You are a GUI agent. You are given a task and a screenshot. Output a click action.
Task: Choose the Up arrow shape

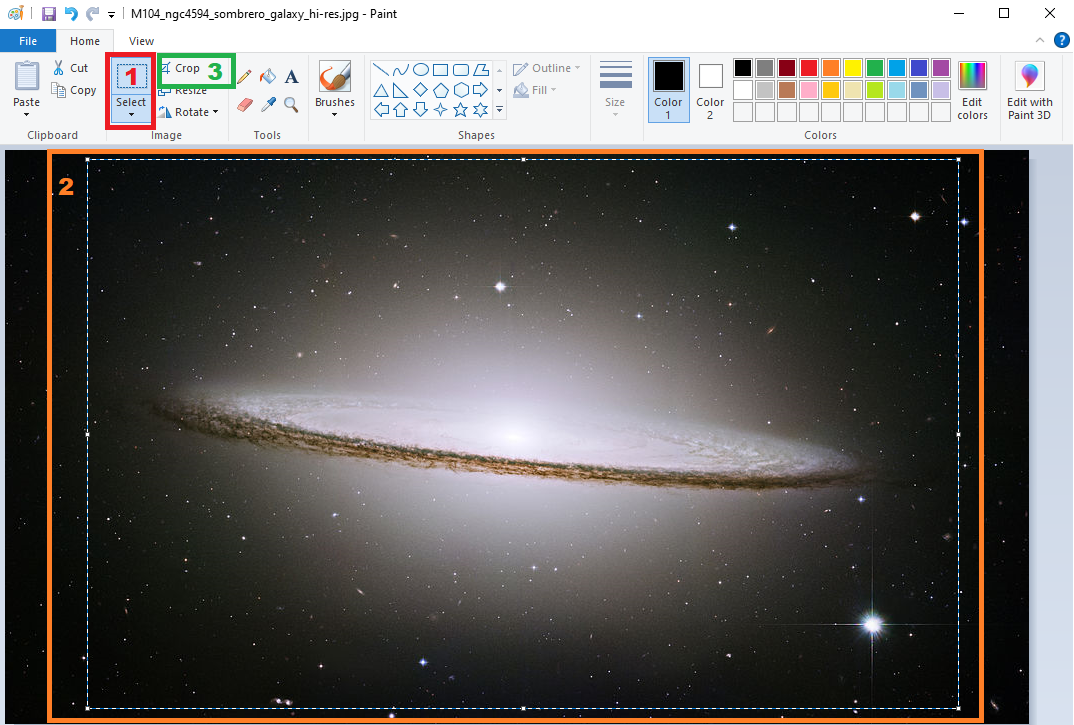point(401,110)
